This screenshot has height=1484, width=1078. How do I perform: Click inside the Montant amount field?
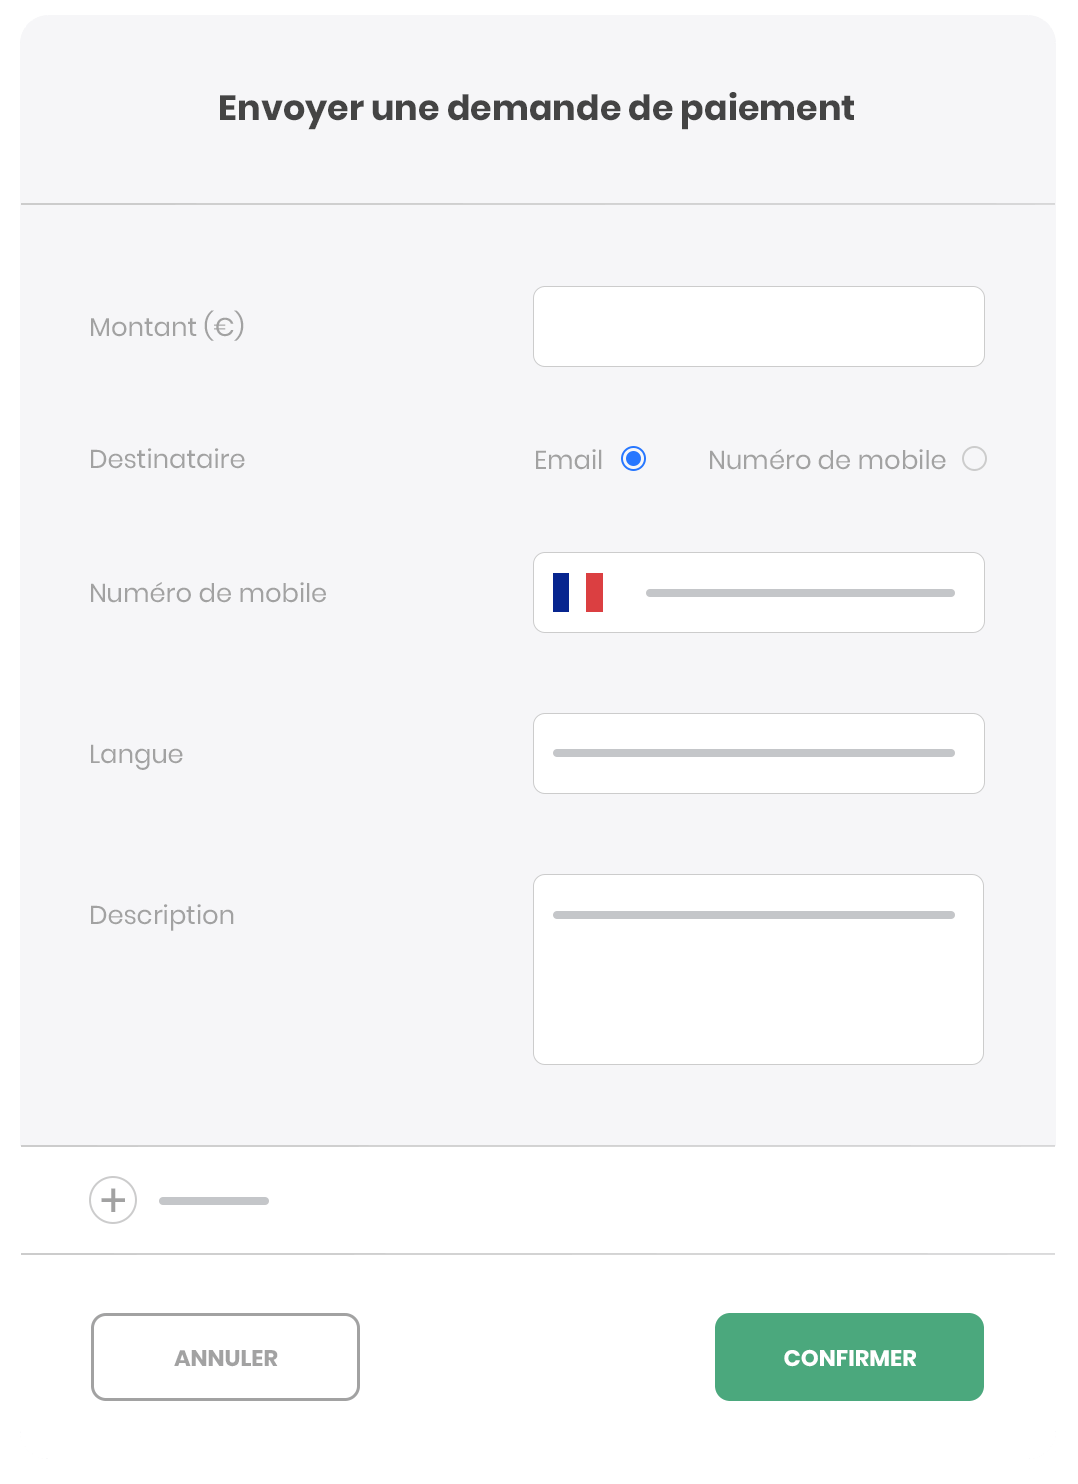click(x=758, y=326)
